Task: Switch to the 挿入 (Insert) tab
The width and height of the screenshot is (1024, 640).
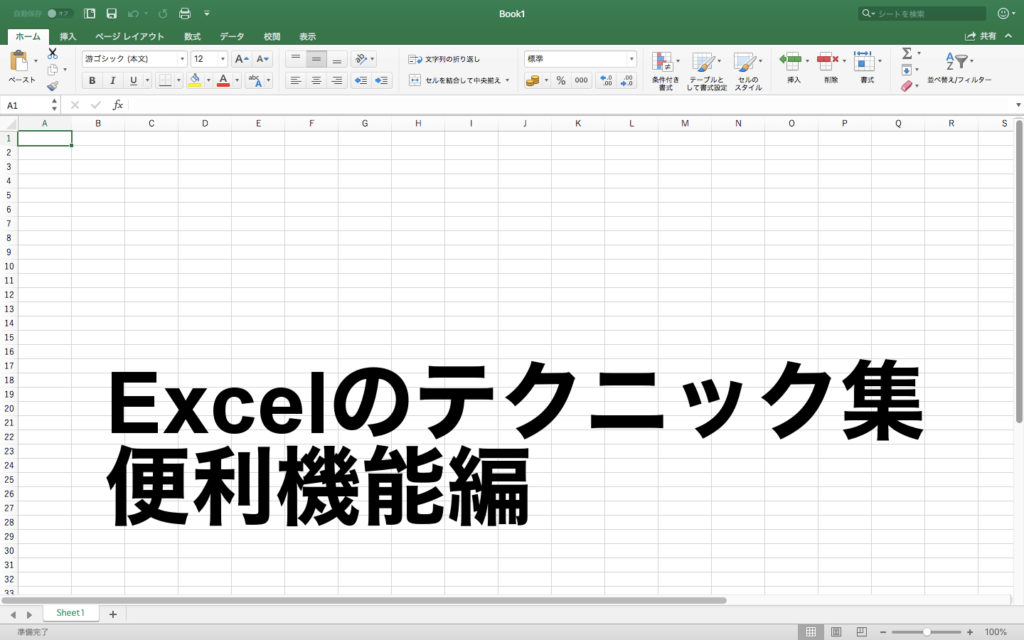Action: (x=68, y=37)
